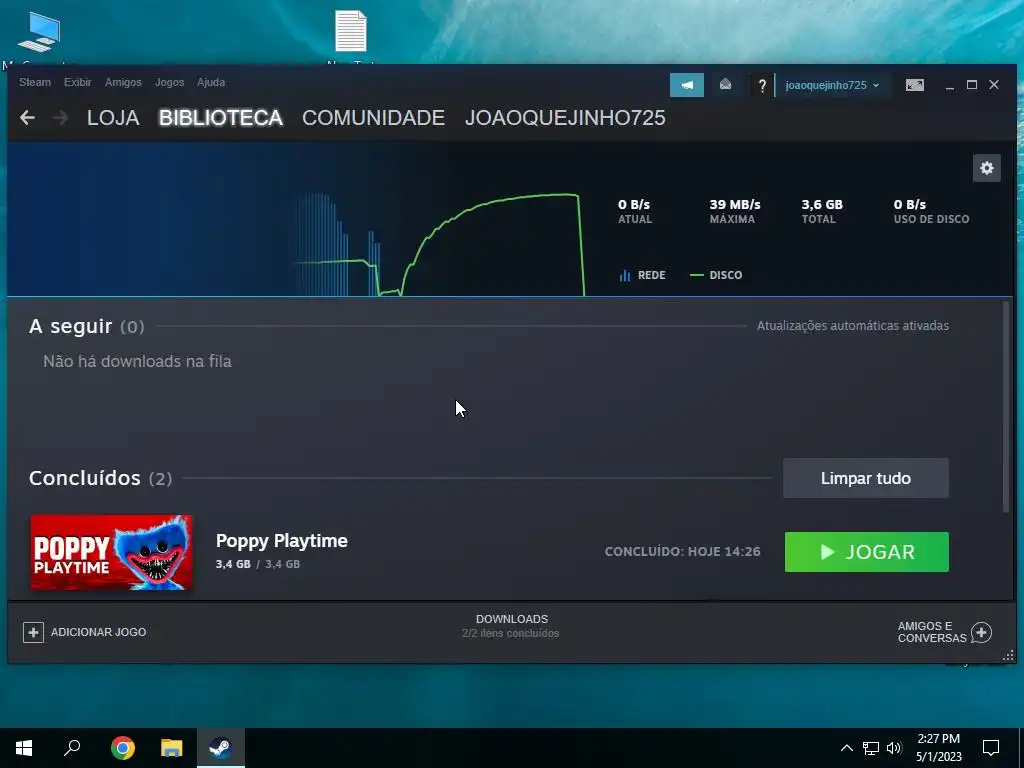
Task: Show hidden system tray icons
Action: (846, 748)
